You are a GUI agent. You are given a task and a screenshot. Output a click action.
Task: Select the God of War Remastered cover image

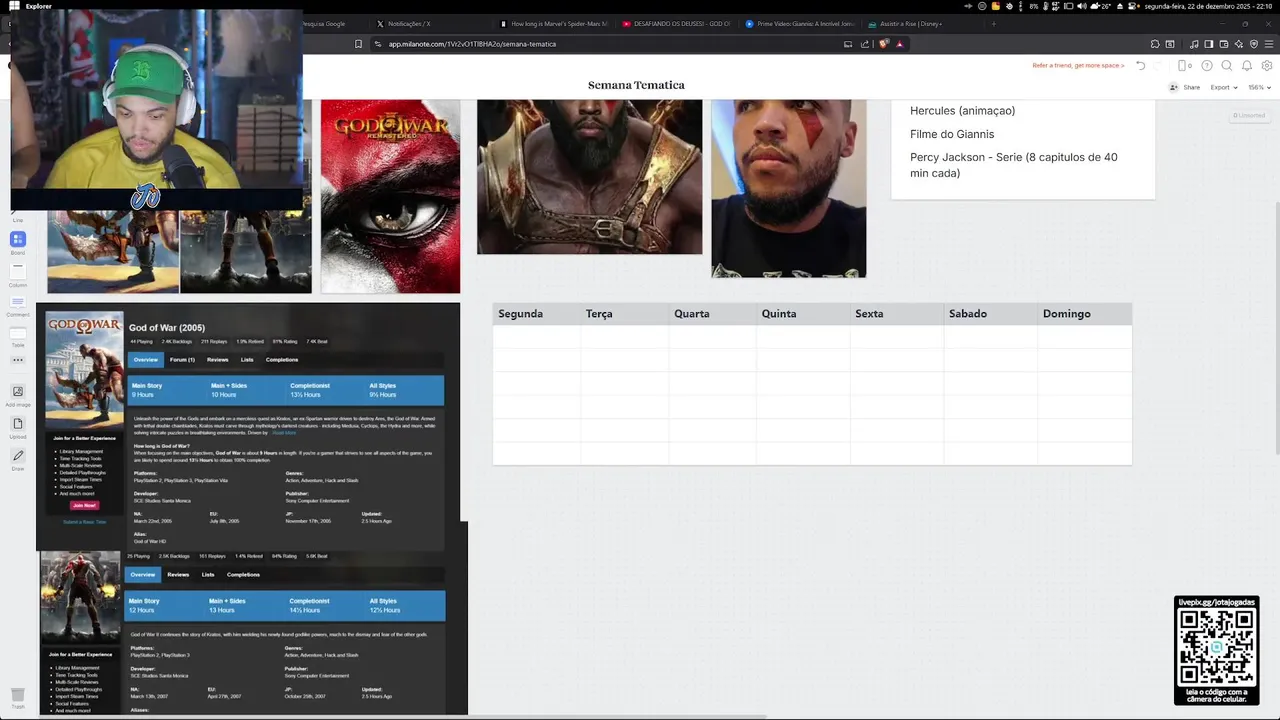pyautogui.click(x=390, y=196)
